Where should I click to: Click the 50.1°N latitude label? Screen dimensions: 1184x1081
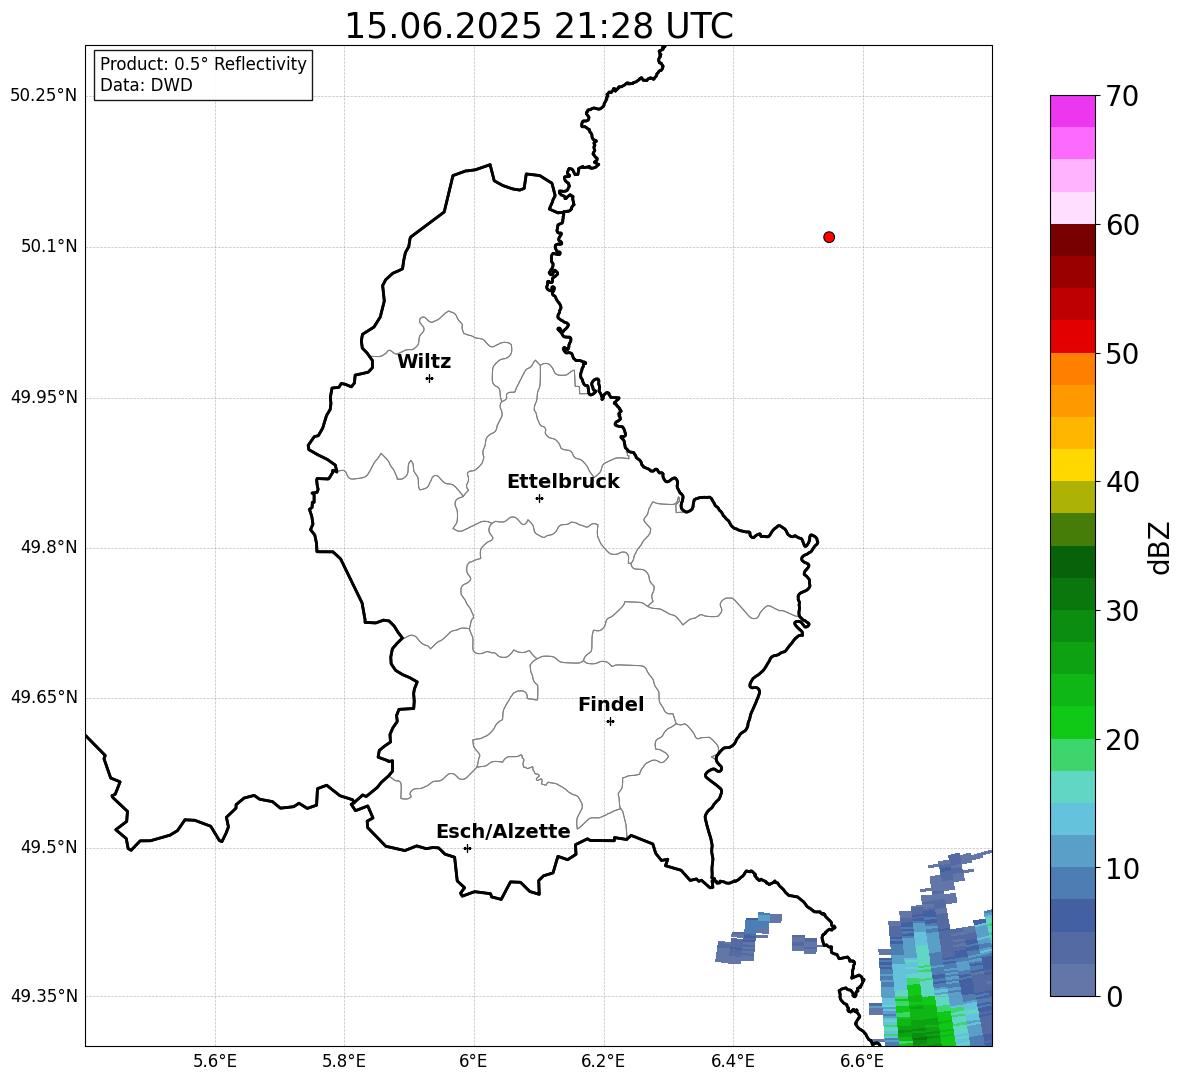pos(49,247)
